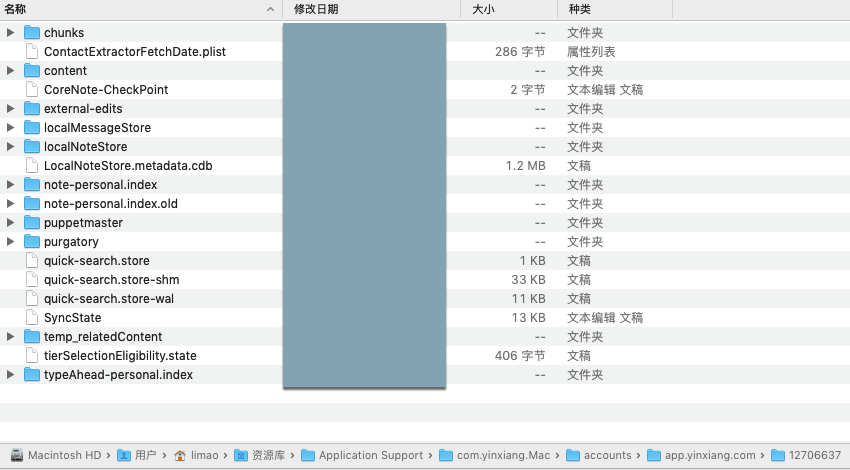Expand the content folder disclosure triangle
Screen dimensions: 850x470
pyautogui.click(x=10, y=70)
